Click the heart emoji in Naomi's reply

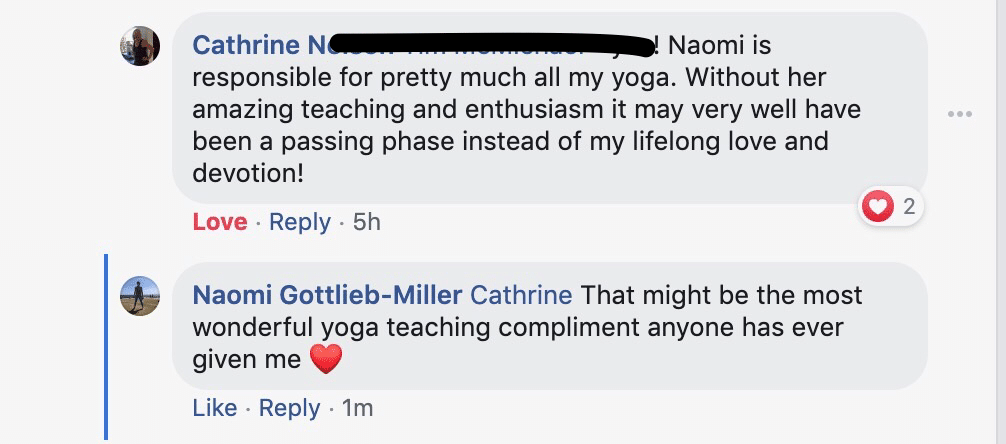(x=326, y=359)
